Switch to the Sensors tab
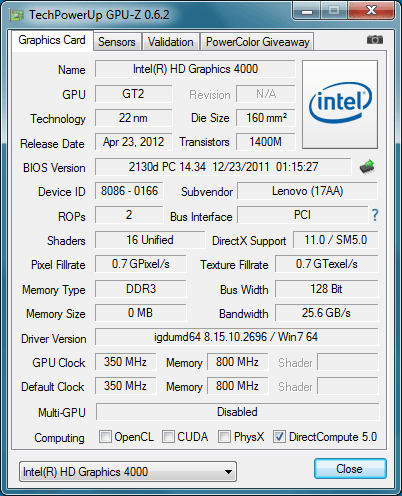Image resolution: width=402 pixels, height=496 pixels. pos(117,42)
